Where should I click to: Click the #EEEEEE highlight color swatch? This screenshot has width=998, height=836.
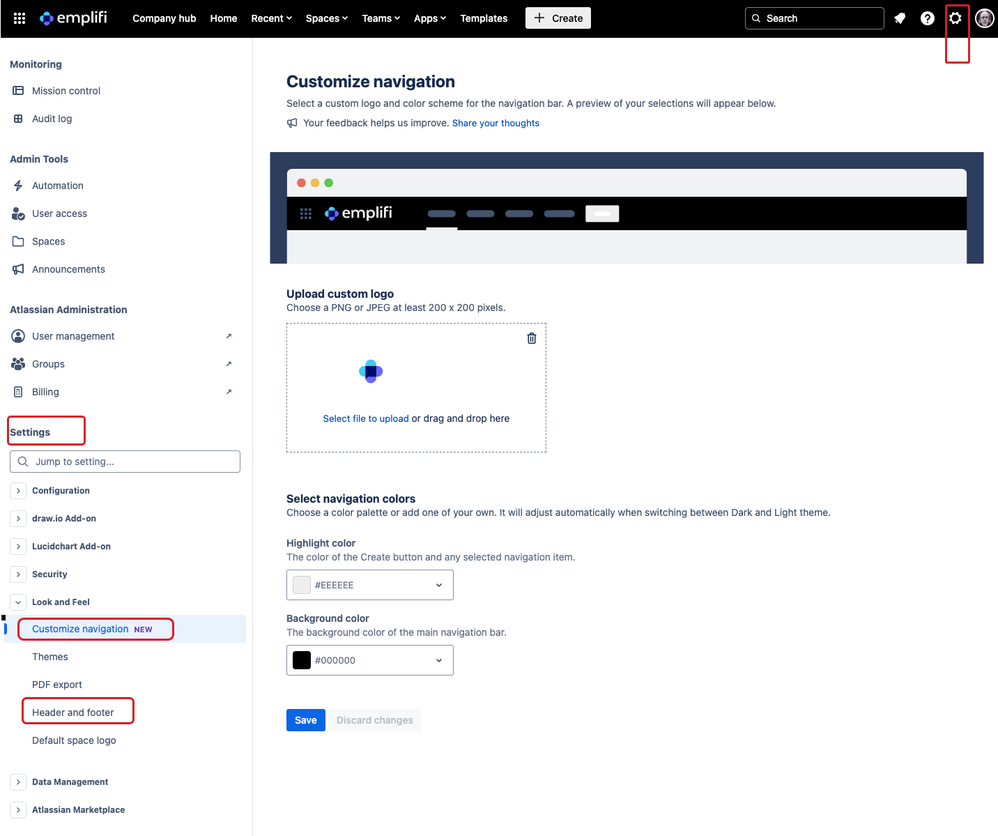pyautogui.click(x=302, y=585)
